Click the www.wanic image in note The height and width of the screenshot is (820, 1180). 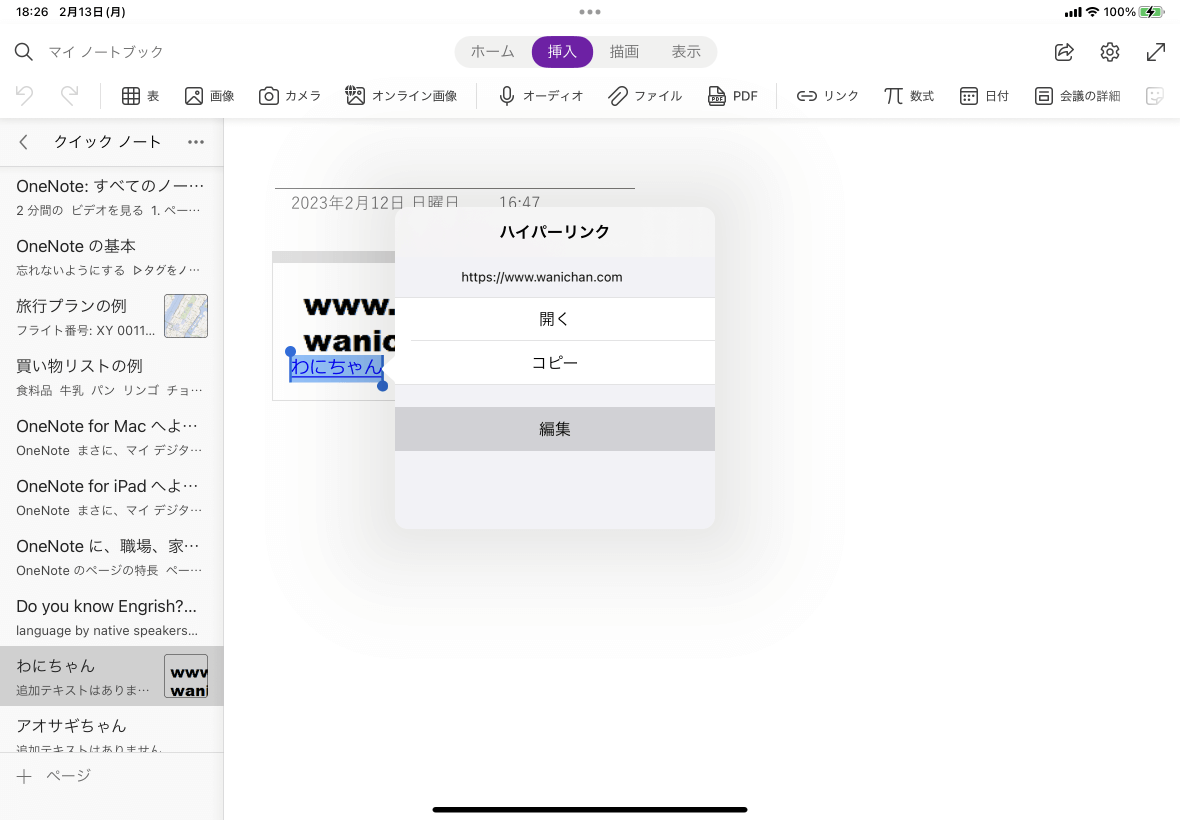tap(348, 323)
